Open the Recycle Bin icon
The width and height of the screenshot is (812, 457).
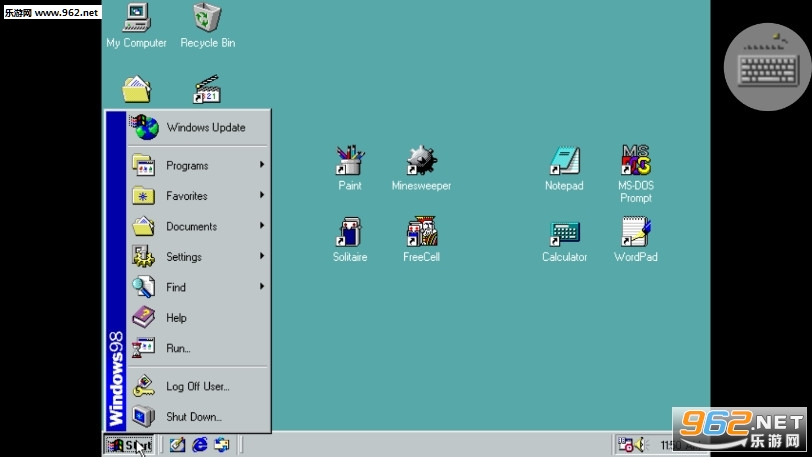pos(207,18)
